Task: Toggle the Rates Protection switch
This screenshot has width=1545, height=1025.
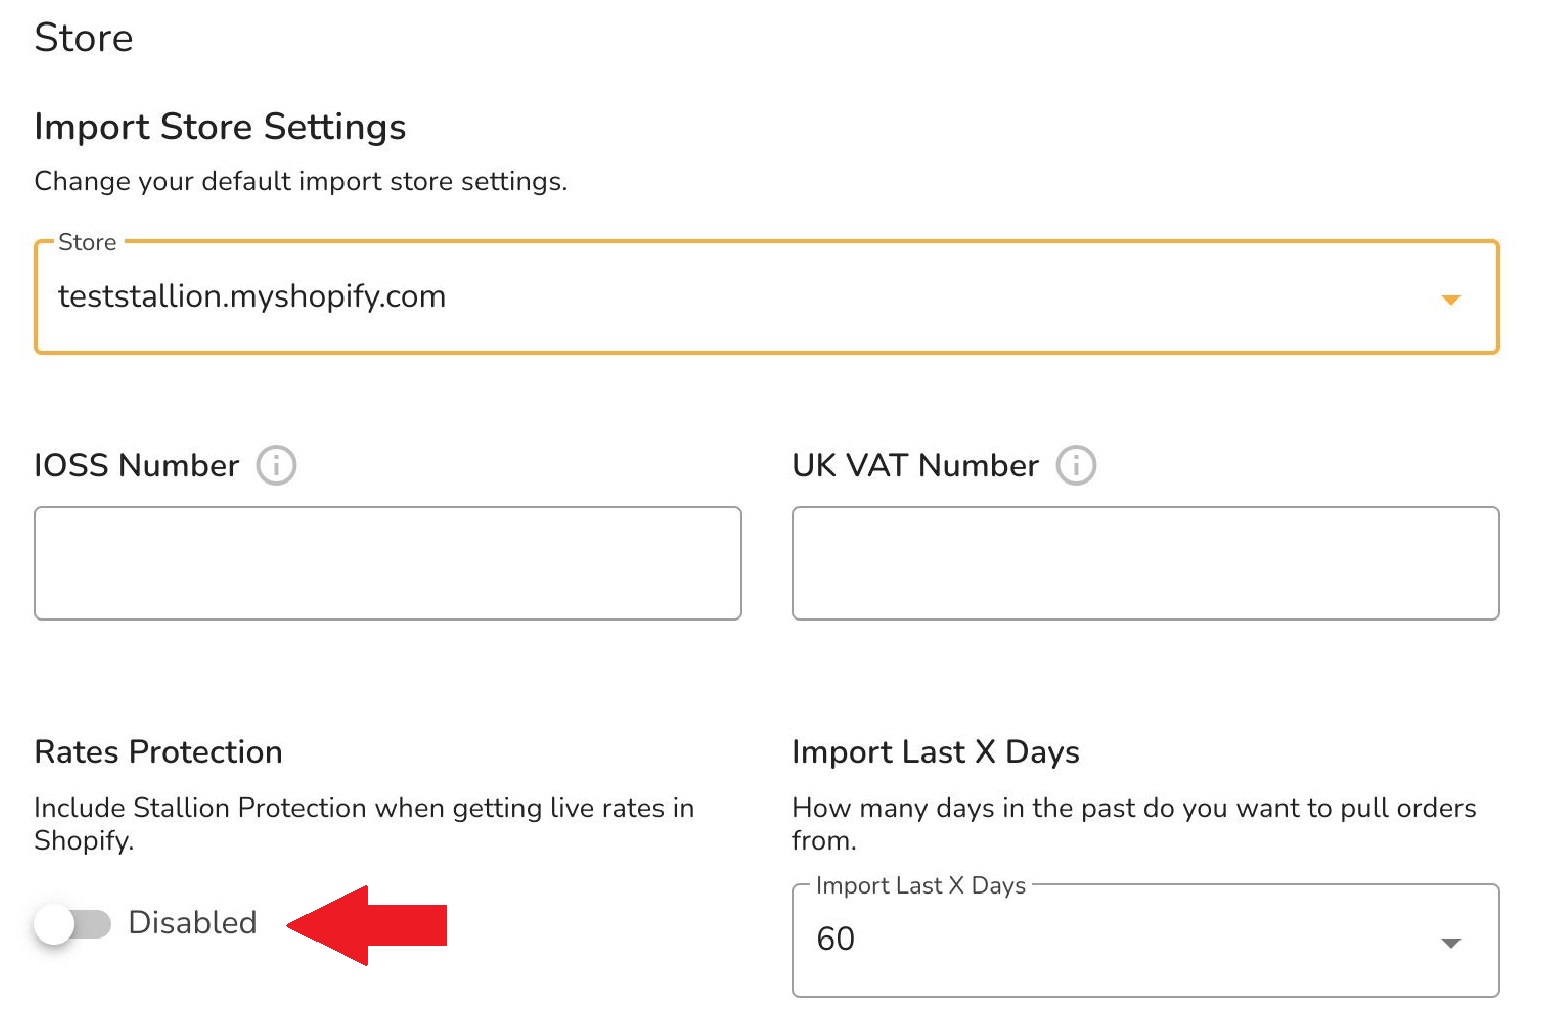Action: pyautogui.click(x=72, y=924)
